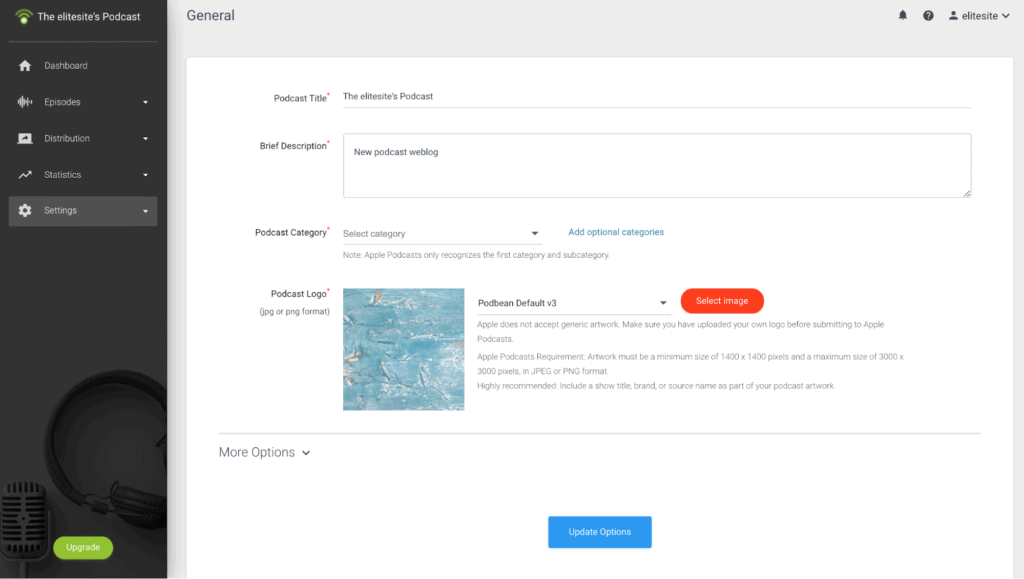Click the Distribution icon in the sidebar

[23, 137]
